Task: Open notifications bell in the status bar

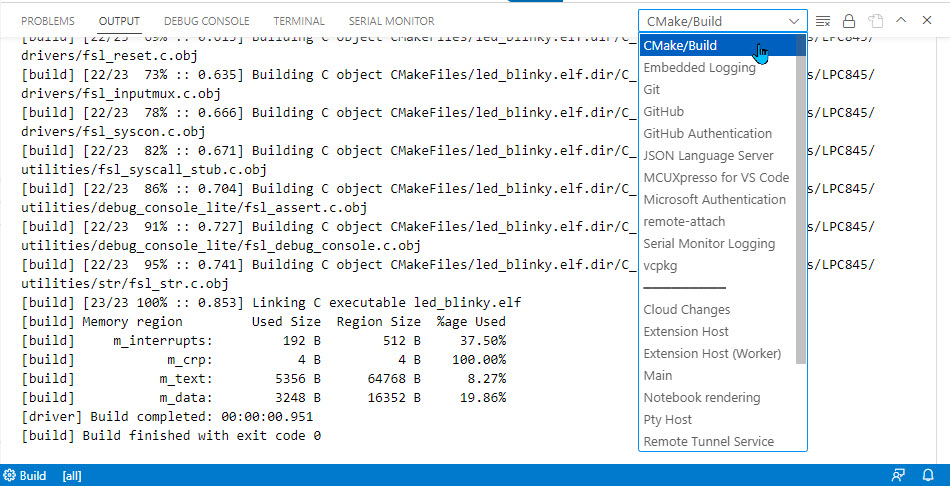Action: [927, 475]
